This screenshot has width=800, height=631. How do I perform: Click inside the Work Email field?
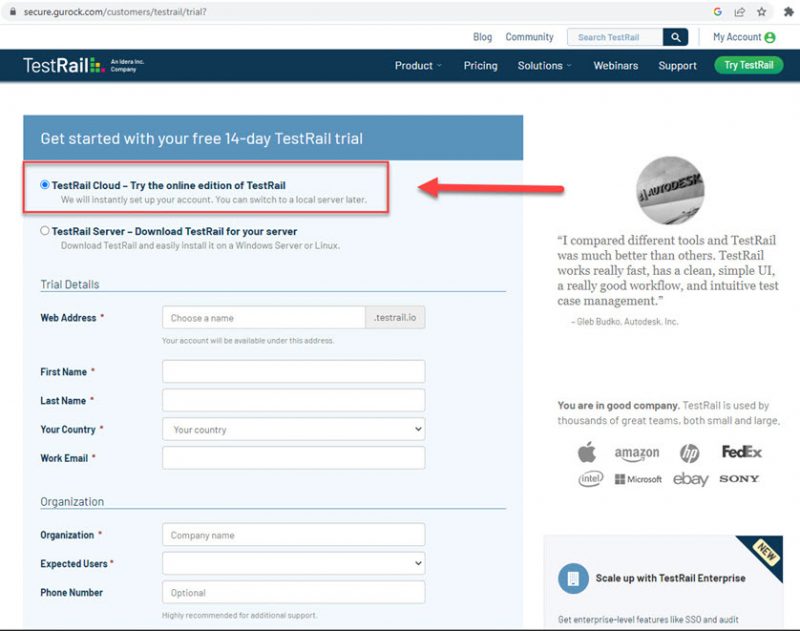click(293, 457)
